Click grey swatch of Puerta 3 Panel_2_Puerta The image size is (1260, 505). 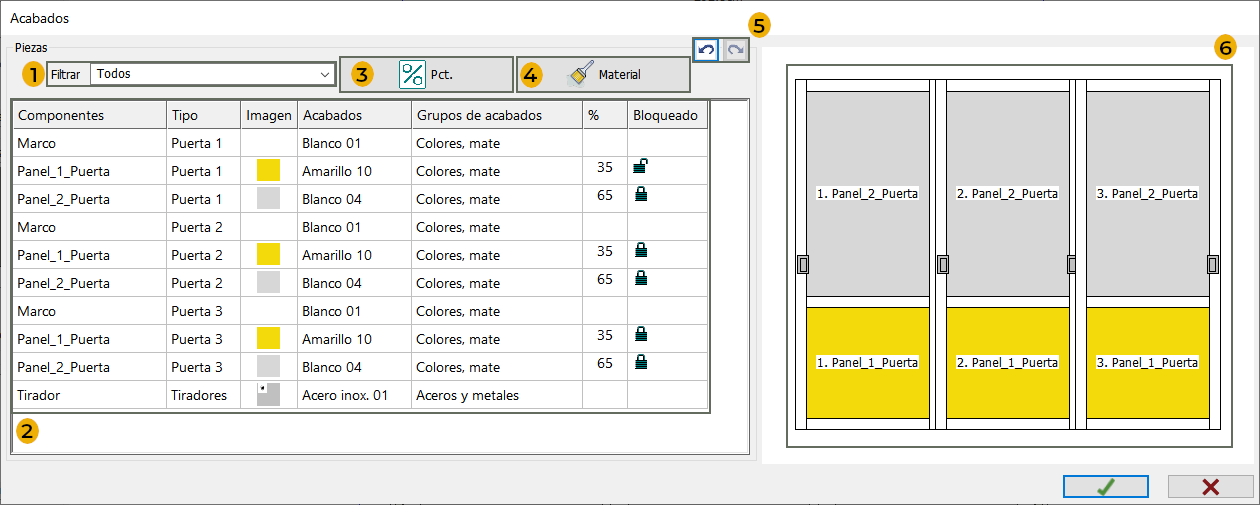pos(268,366)
